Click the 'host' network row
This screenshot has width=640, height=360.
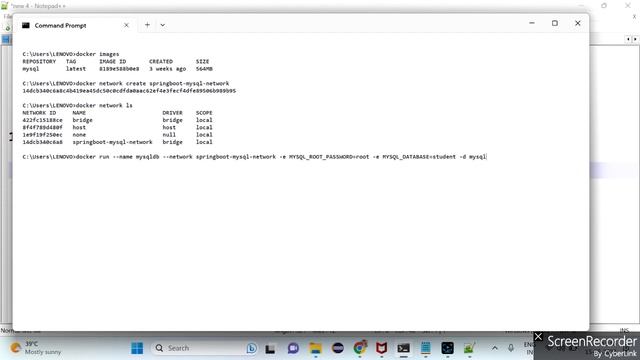click(118, 127)
